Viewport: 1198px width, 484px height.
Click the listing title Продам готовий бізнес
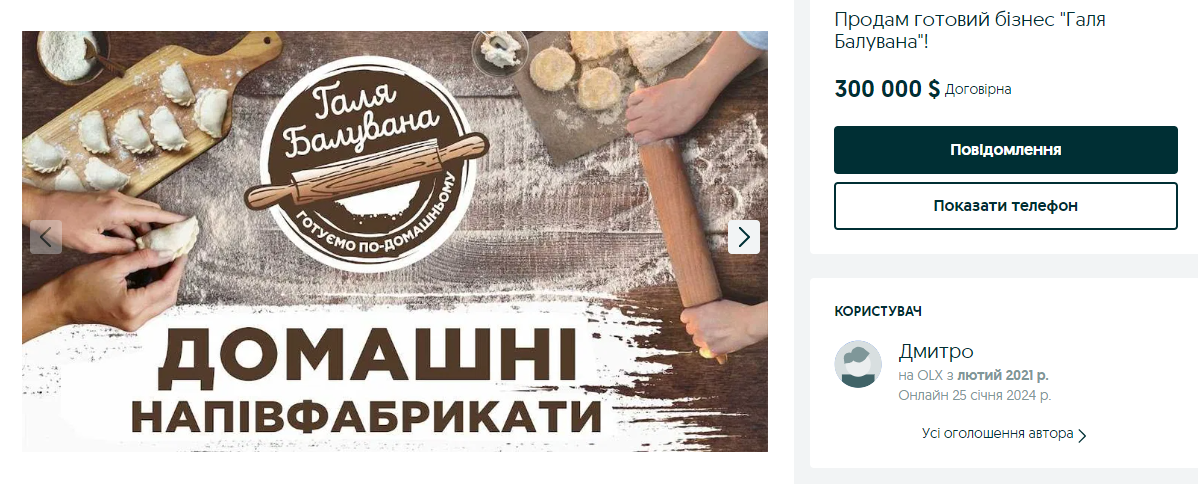click(x=970, y=30)
